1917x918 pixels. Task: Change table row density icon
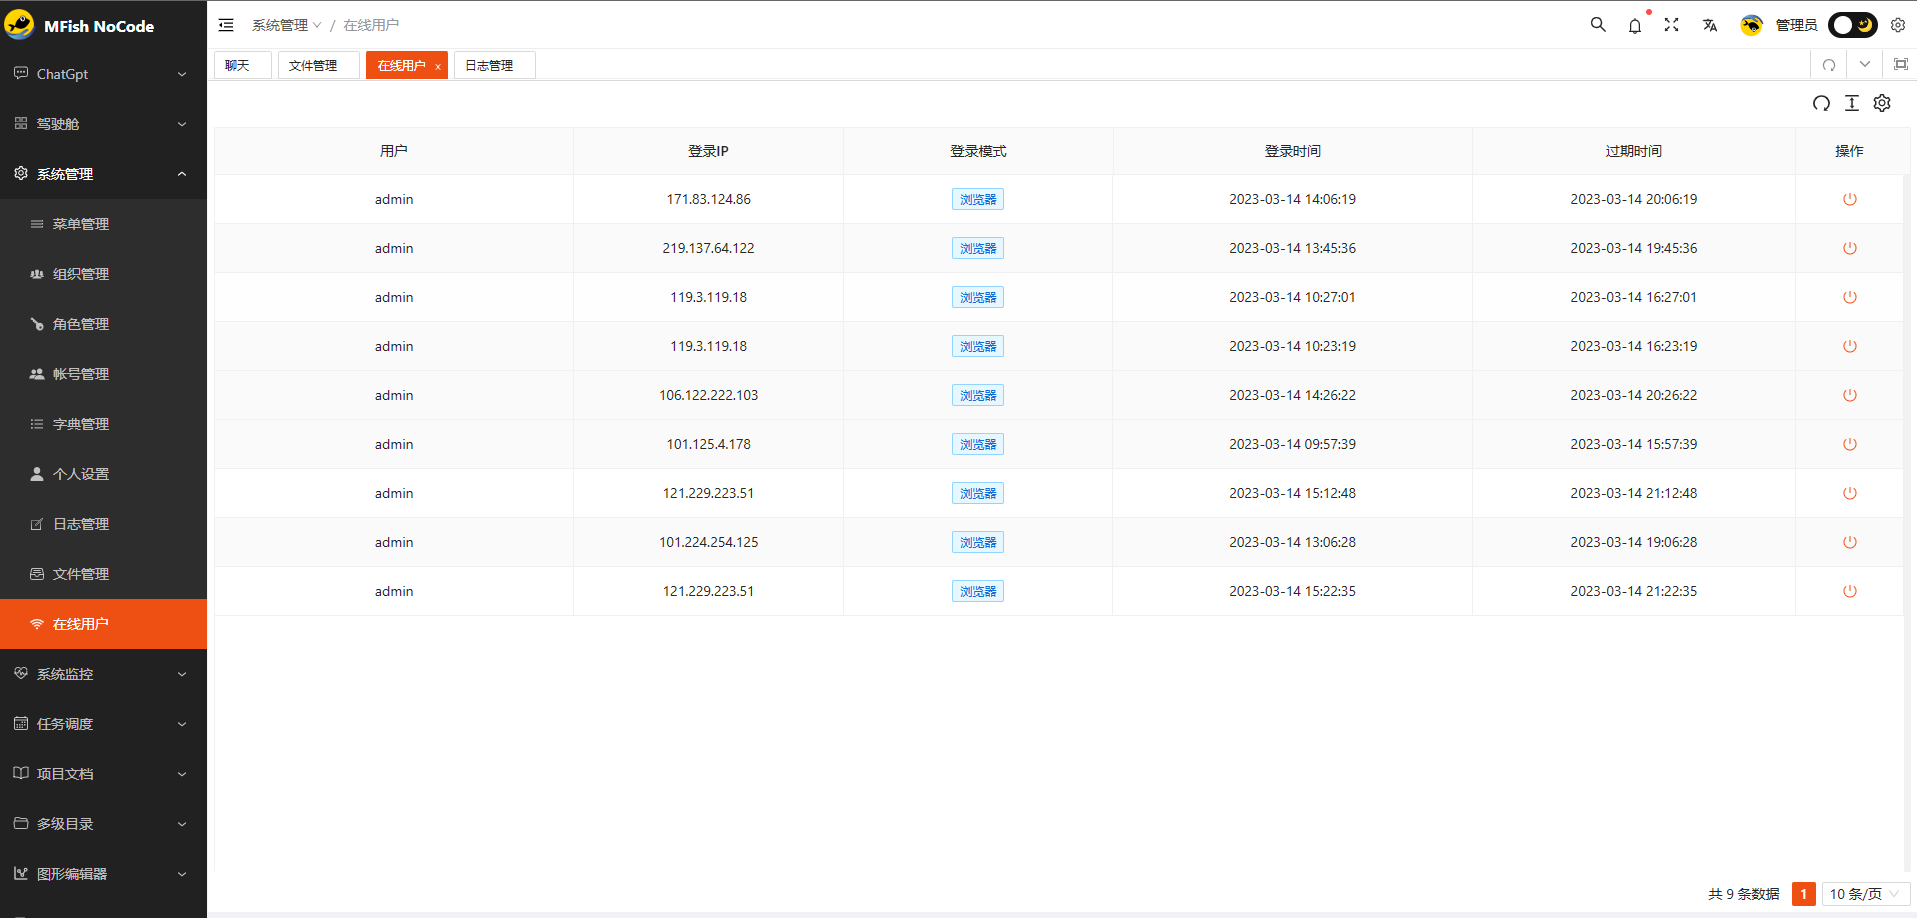click(x=1852, y=103)
